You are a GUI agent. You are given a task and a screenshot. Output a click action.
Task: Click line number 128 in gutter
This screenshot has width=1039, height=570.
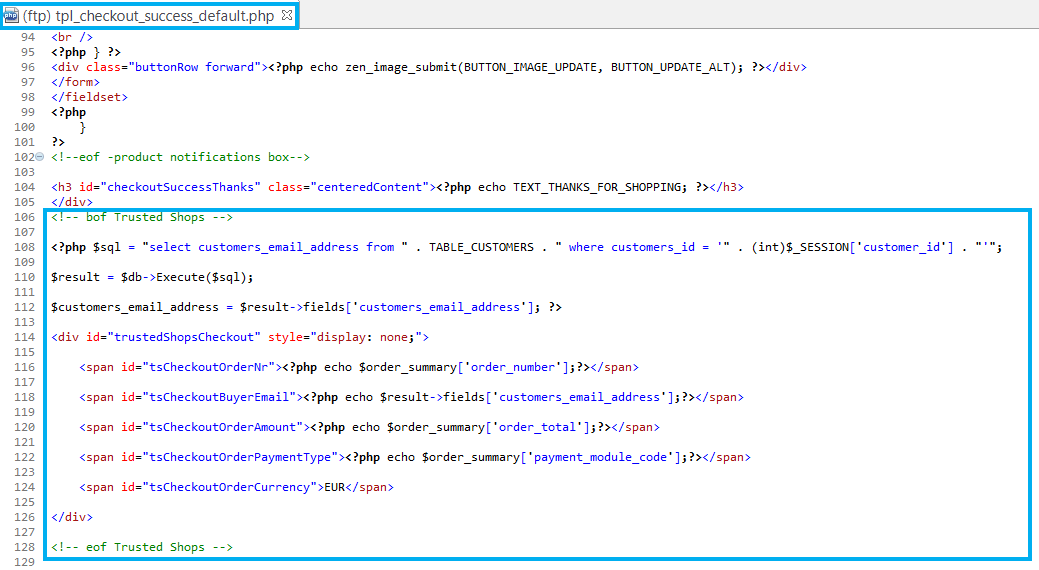(x=25, y=547)
